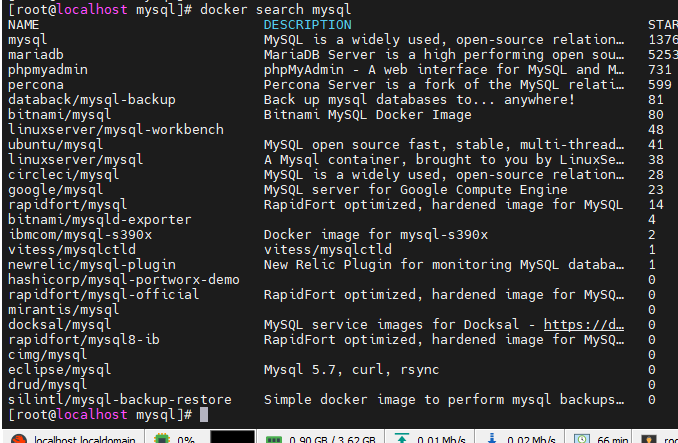Viewport: 678px width, 443px height.
Task: Open the https://d… link in docksal/mysql row
Action: click(583, 324)
